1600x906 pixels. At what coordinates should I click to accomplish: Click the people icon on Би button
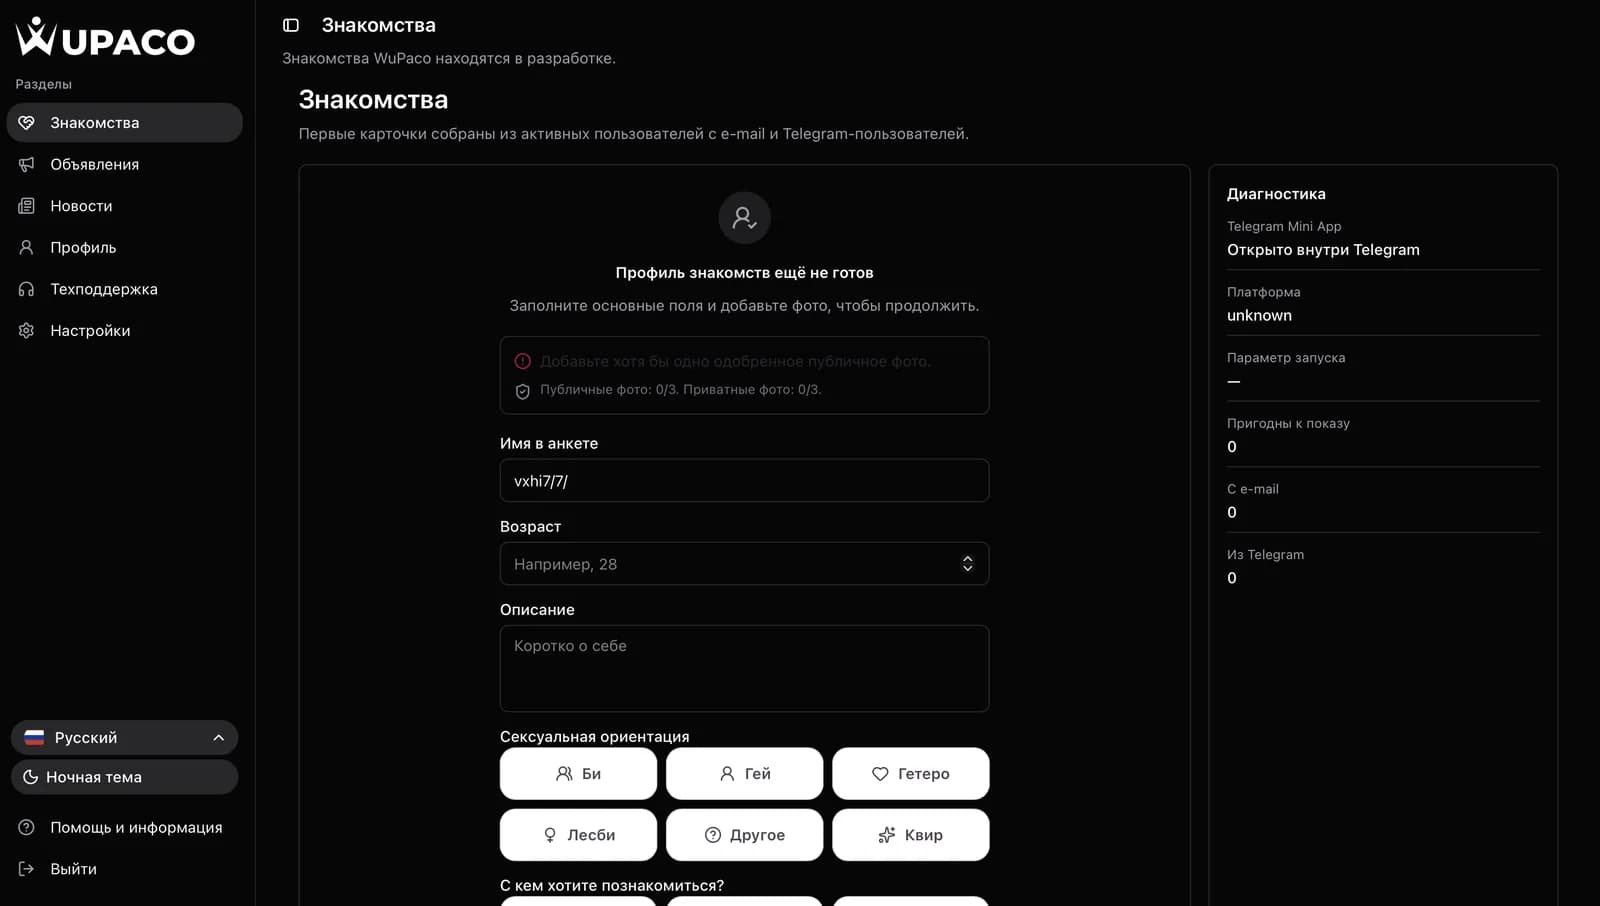pyautogui.click(x=565, y=774)
